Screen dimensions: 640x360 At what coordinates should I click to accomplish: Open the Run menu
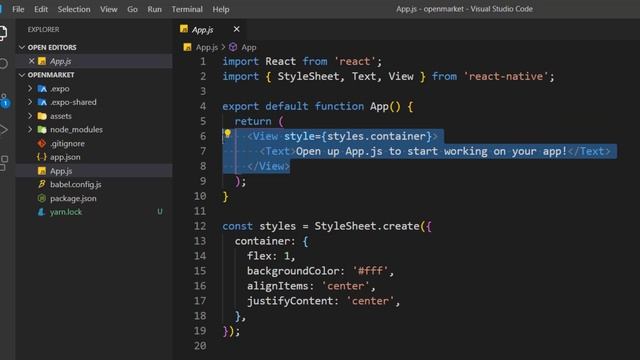pyautogui.click(x=154, y=9)
